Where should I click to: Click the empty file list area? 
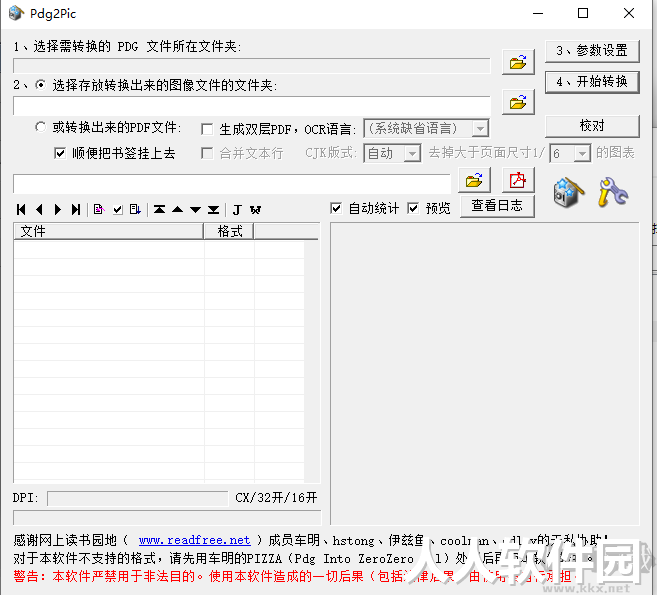pyautogui.click(x=159, y=360)
